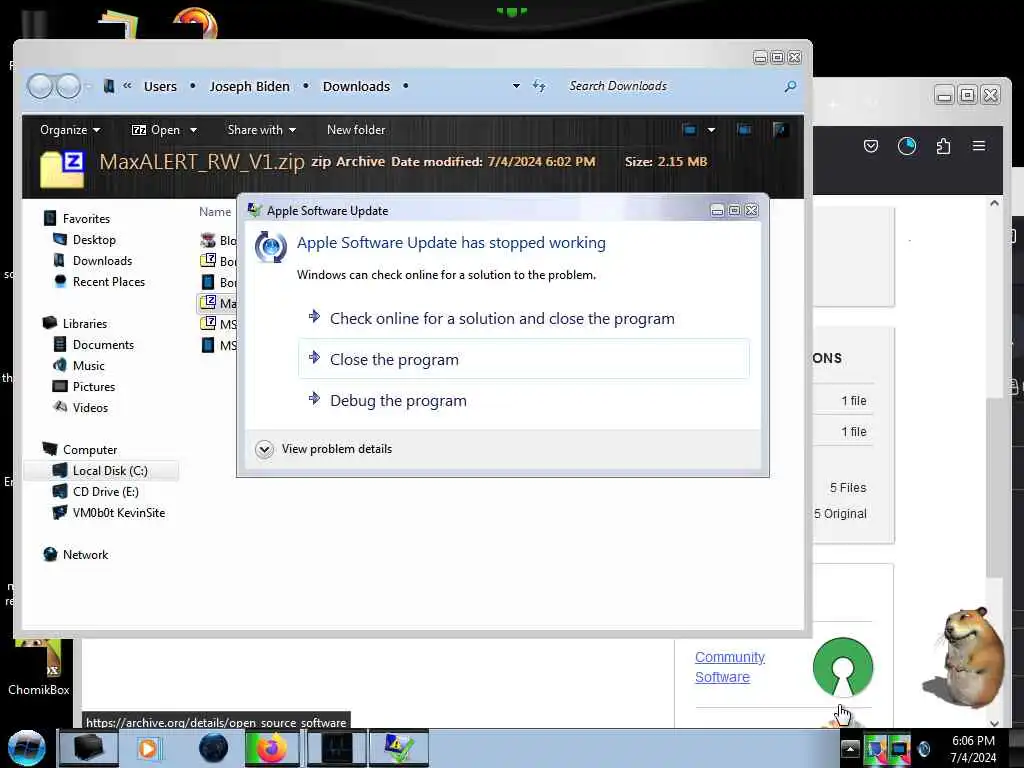Viewport: 1024px width, 768px height.
Task: Click the Downloads breadcrumb segment
Action: [x=356, y=86]
